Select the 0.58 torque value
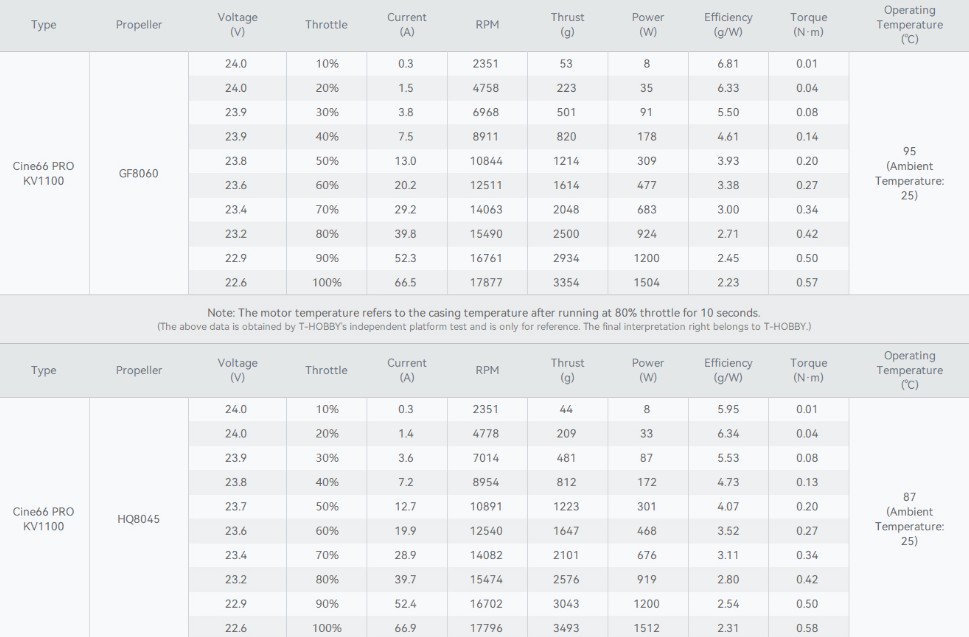This screenshot has width=969, height=637. point(807,628)
